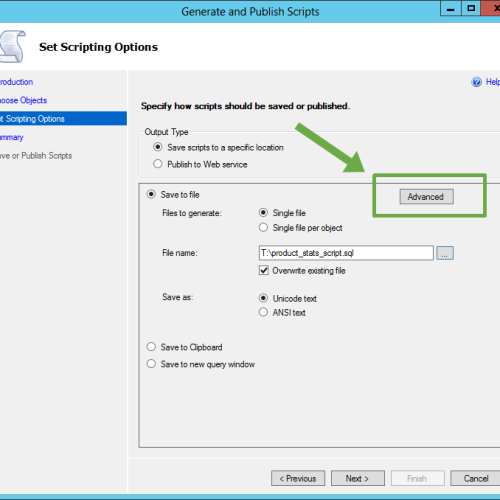Open the Advanced scripting options
500x500 pixels.
pyautogui.click(x=426, y=197)
